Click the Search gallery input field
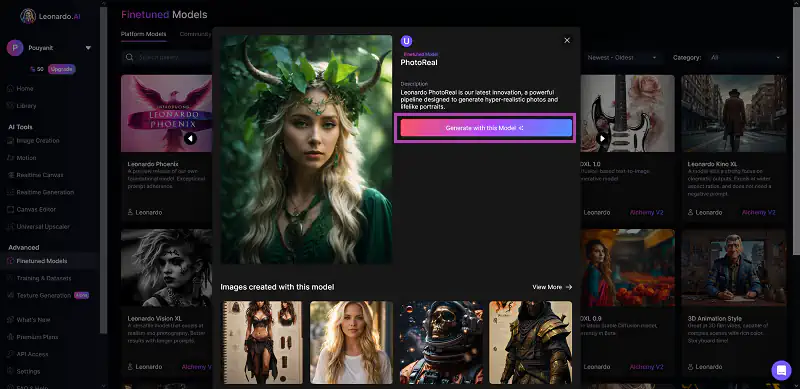Screen dimensions: 800x389 (168, 58)
